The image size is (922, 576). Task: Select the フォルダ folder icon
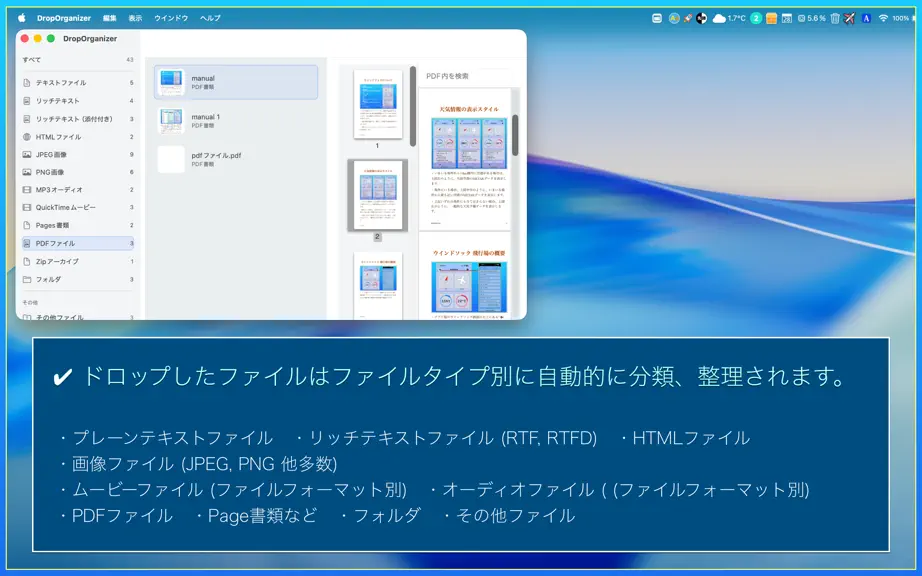coord(26,280)
